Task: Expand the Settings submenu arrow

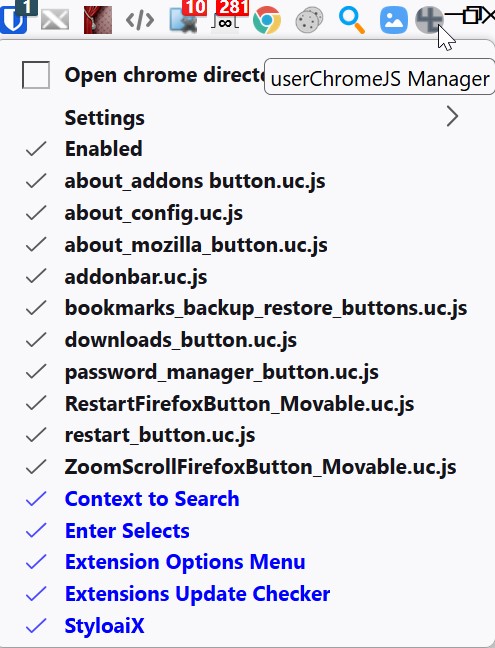Action: click(x=452, y=117)
